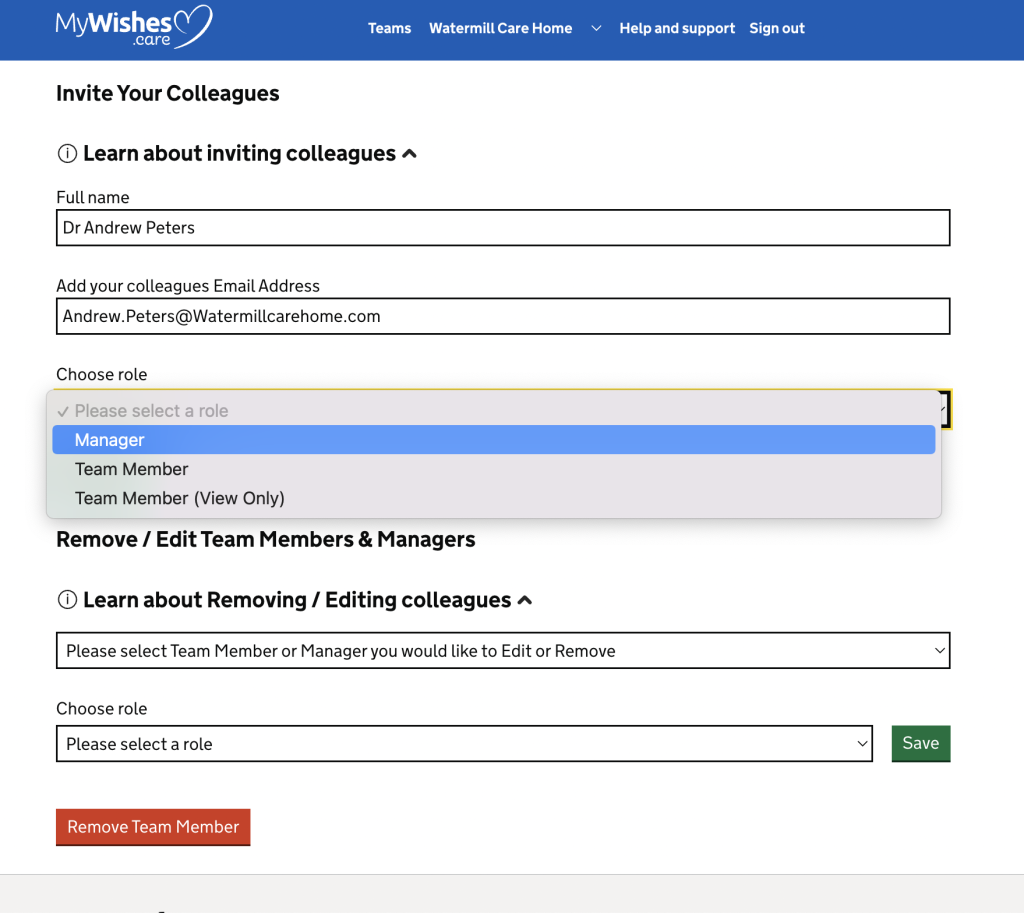The height and width of the screenshot is (913, 1024).
Task: Open the Watermill Care Home dropdown arrow
Action: pos(596,29)
